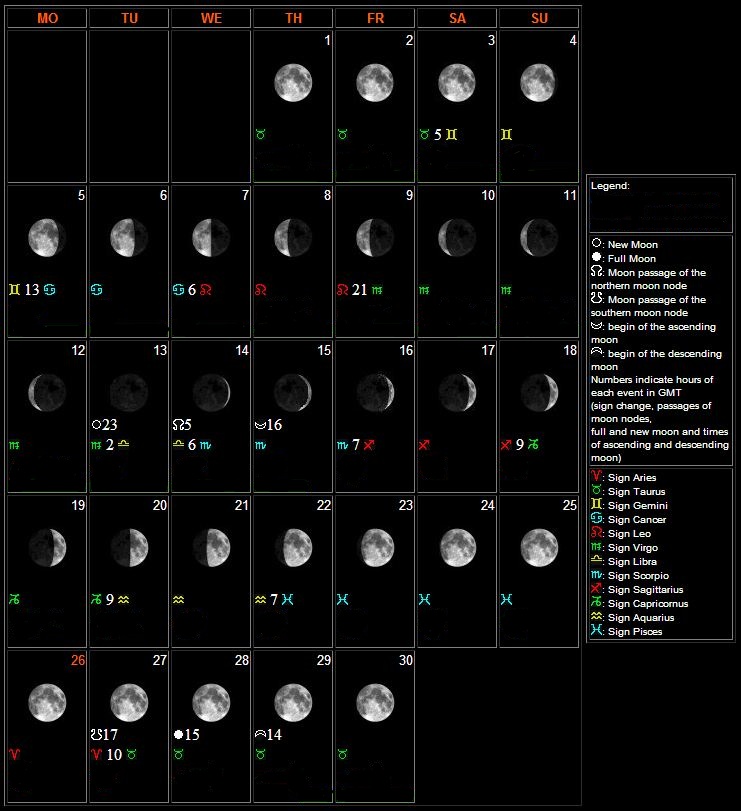The width and height of the screenshot is (741, 811).
Task: Select the southern moon node symbol on day 27
Action: click(96, 734)
